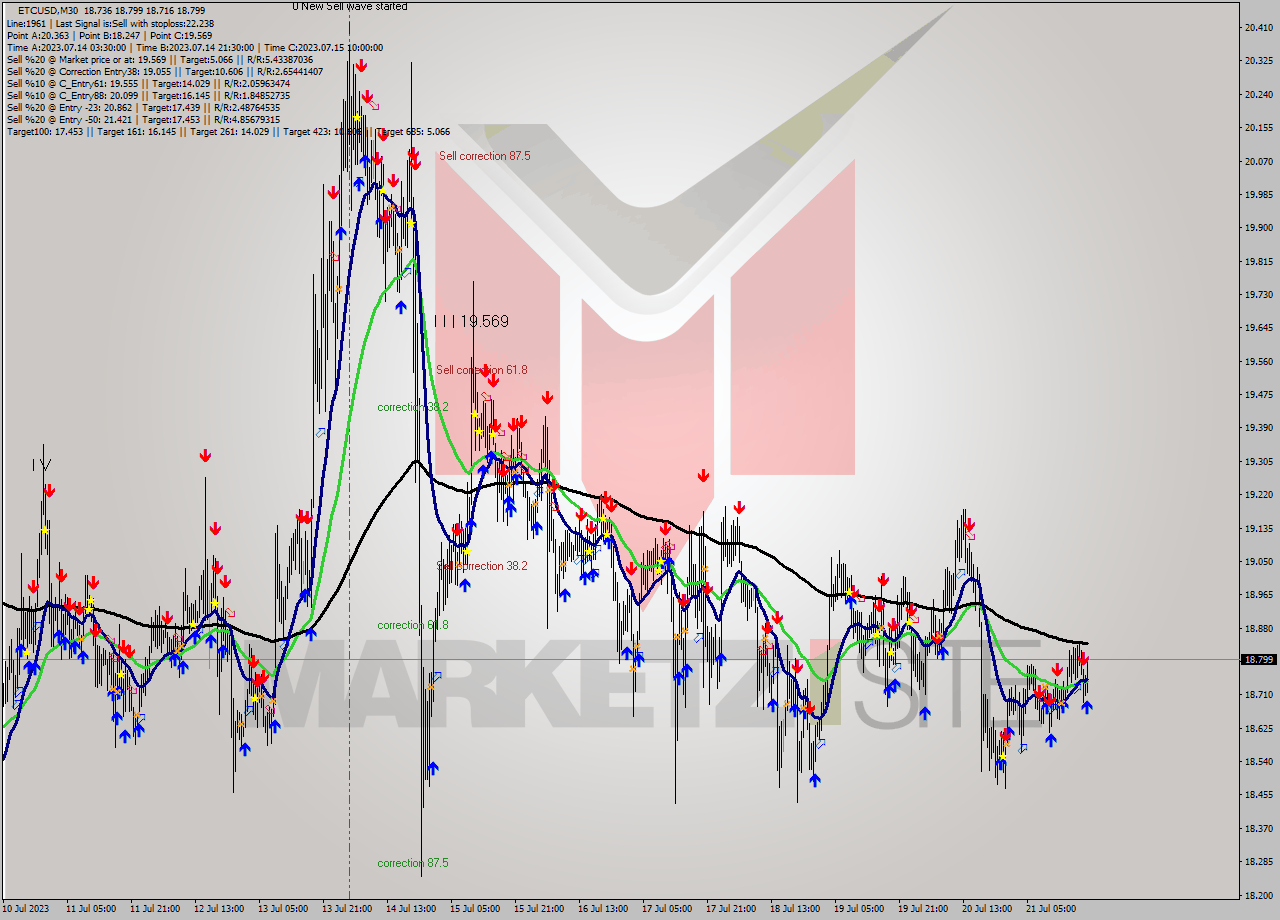The width and height of the screenshot is (1280, 920).
Task: Click the '13 Jul 05:00' time label
Action: point(283,909)
